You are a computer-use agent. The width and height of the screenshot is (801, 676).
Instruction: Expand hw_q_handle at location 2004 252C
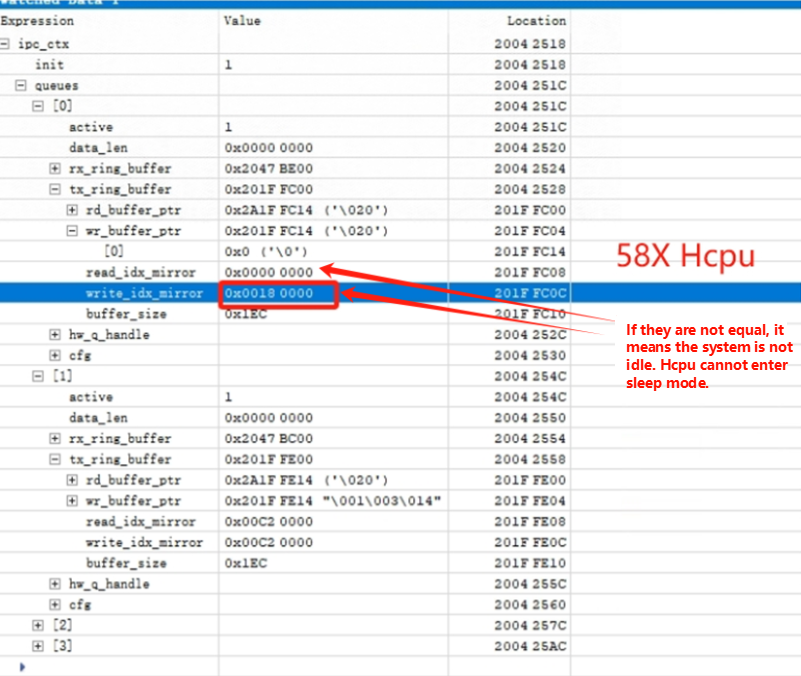(55, 335)
